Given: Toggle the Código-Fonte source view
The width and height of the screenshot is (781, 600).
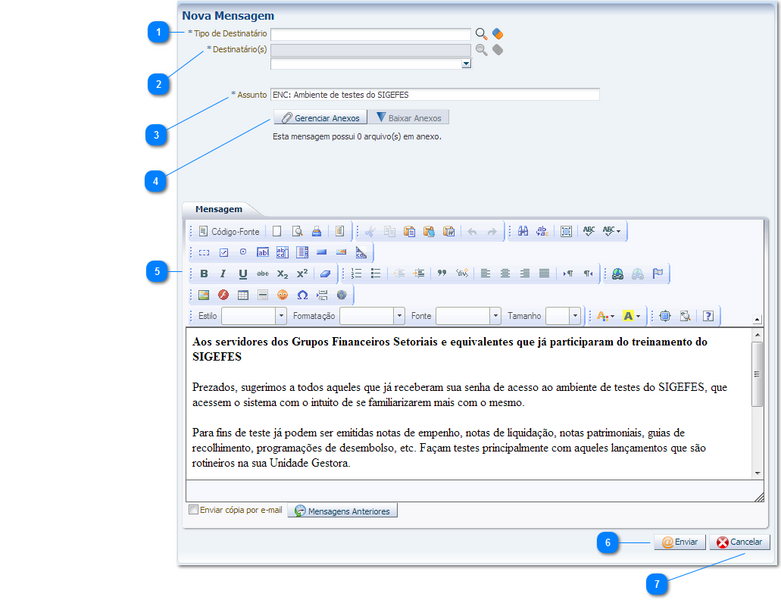Looking at the screenshot, I should click(228, 231).
